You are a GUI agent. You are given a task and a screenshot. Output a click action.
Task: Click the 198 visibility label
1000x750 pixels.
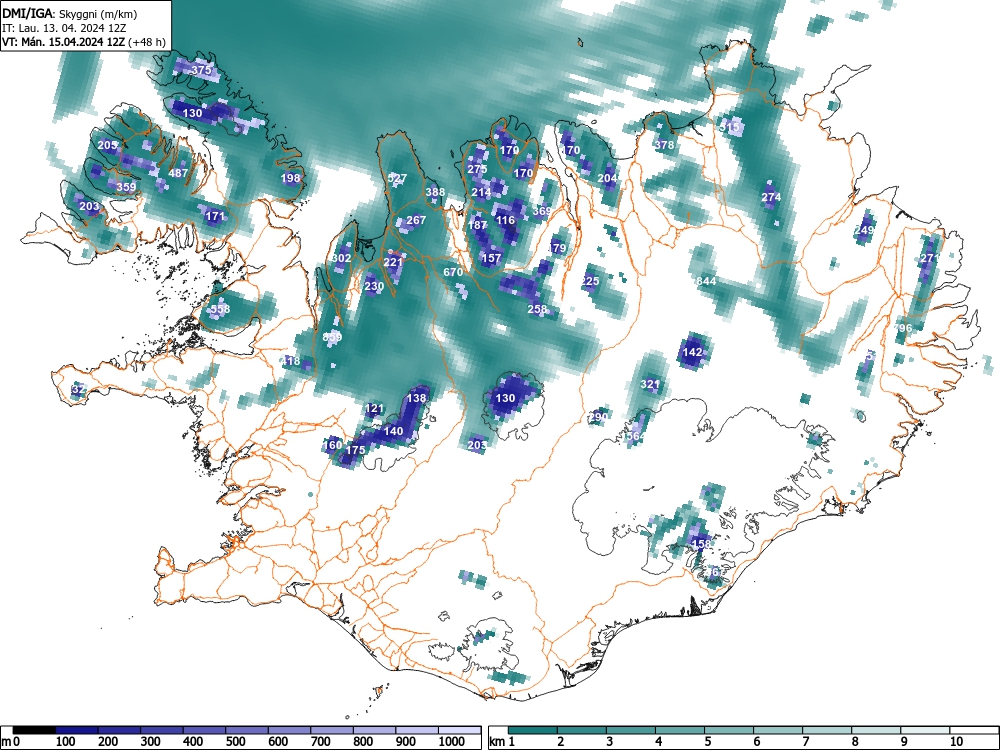[x=290, y=178]
